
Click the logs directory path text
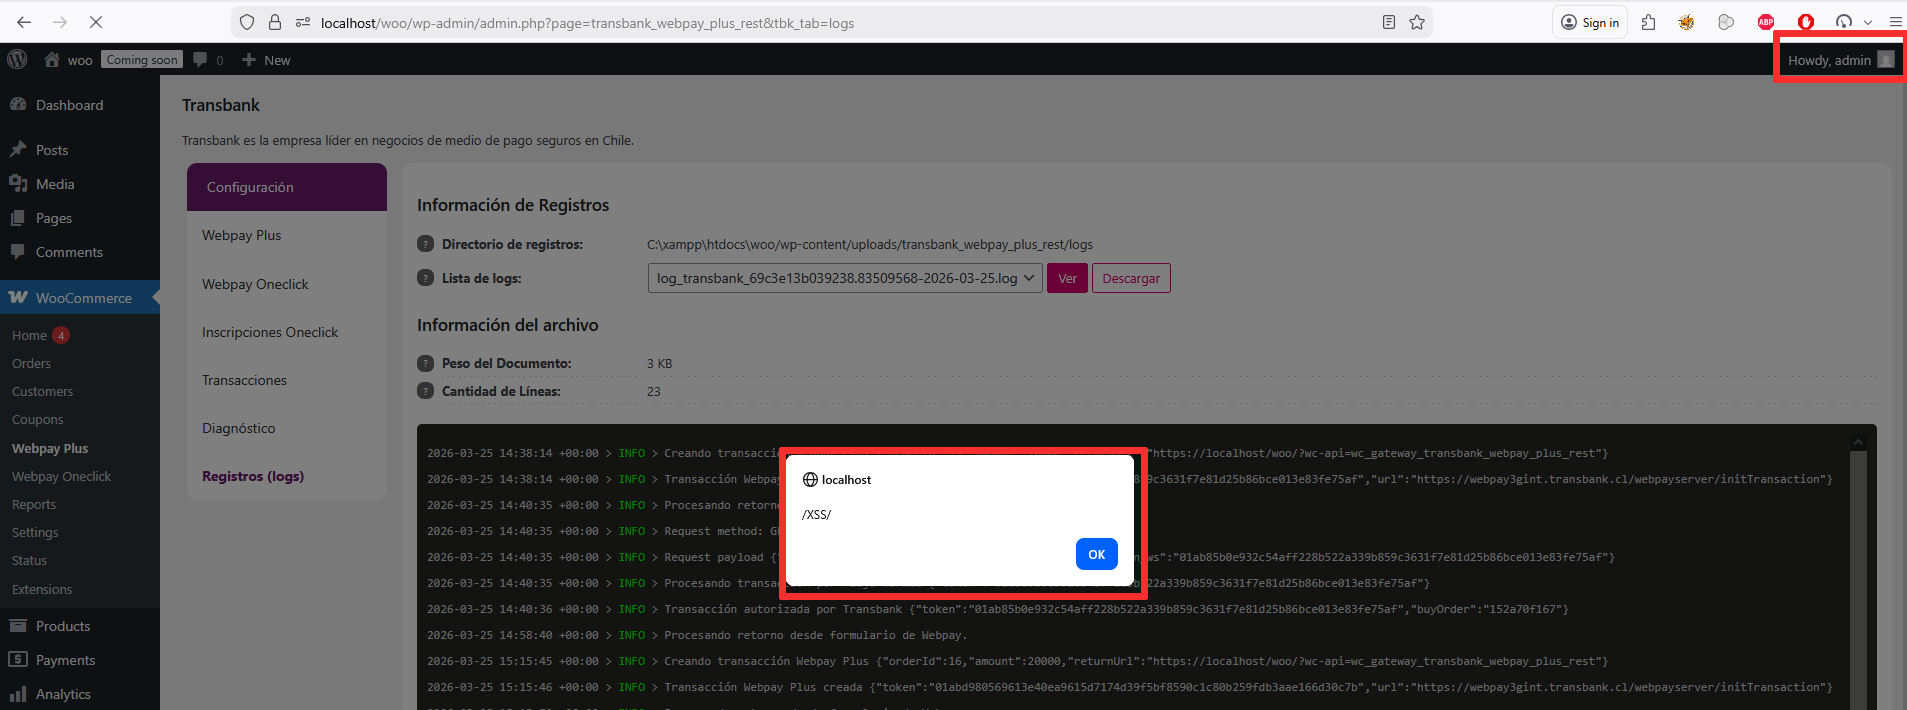[870, 244]
